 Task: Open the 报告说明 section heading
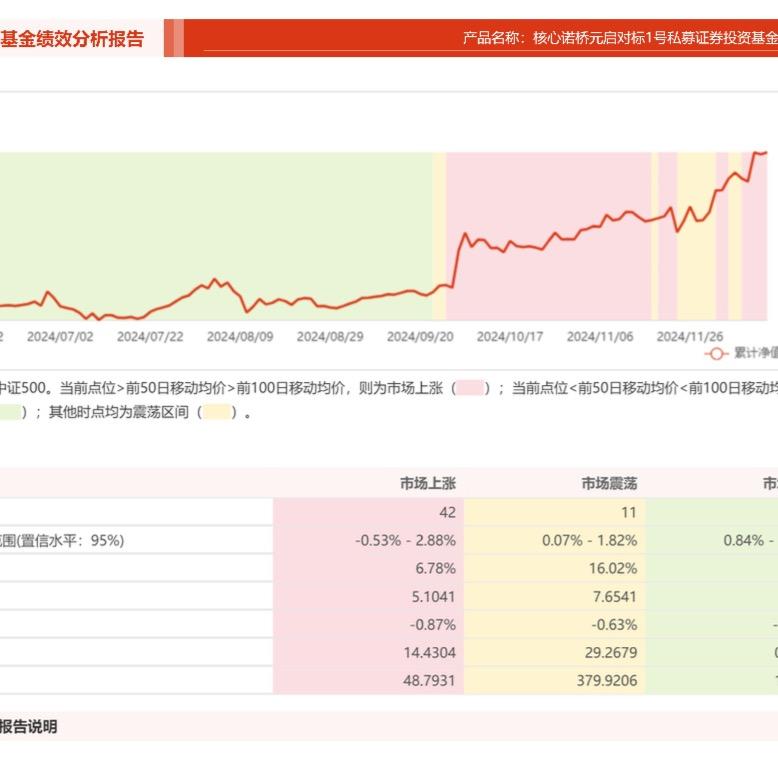(28, 727)
